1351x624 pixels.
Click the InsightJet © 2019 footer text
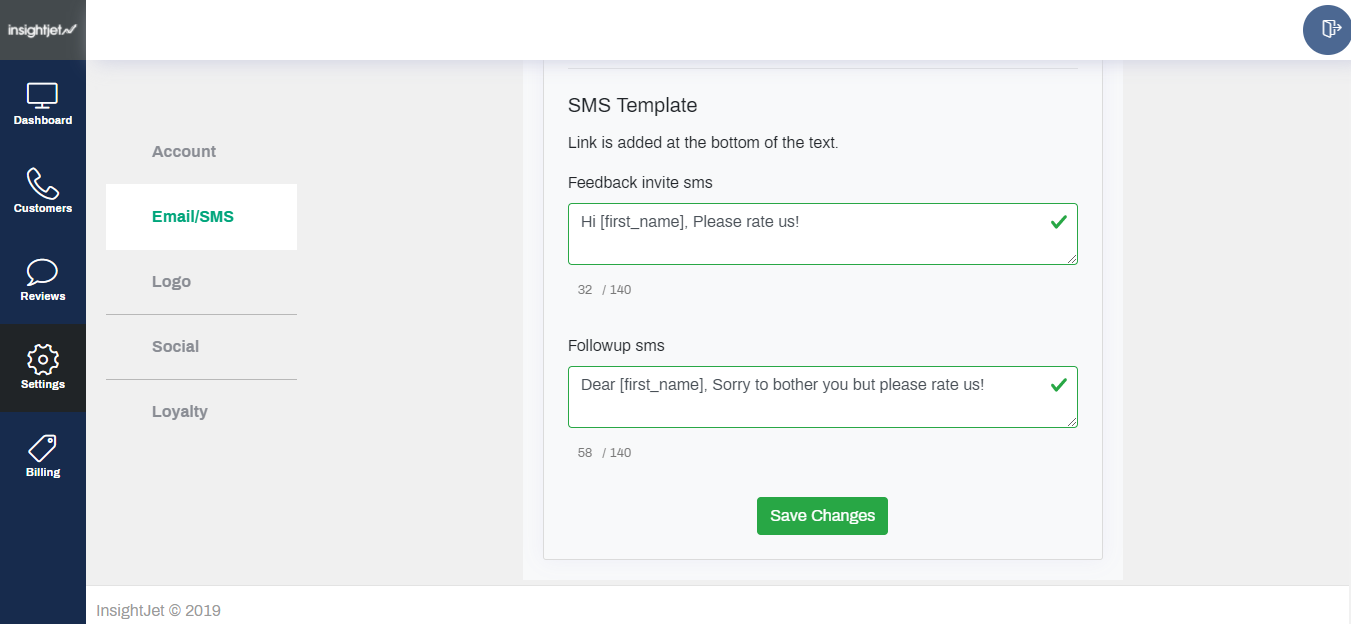tap(158, 610)
